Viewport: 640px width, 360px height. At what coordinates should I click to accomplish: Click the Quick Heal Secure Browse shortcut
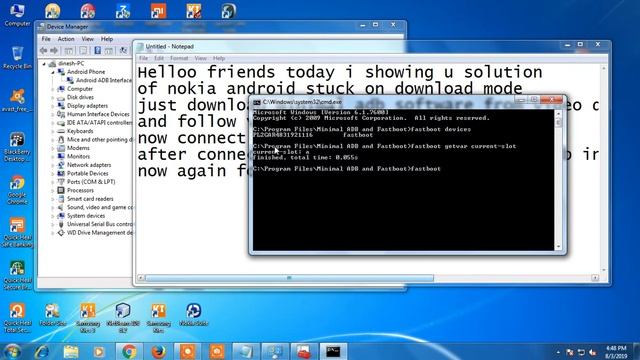point(17,276)
